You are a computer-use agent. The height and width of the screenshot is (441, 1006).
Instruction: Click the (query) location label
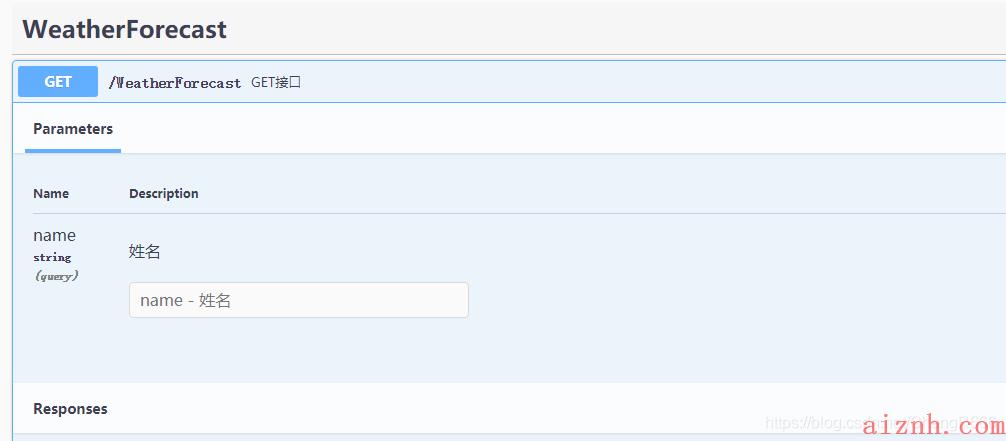(56, 276)
